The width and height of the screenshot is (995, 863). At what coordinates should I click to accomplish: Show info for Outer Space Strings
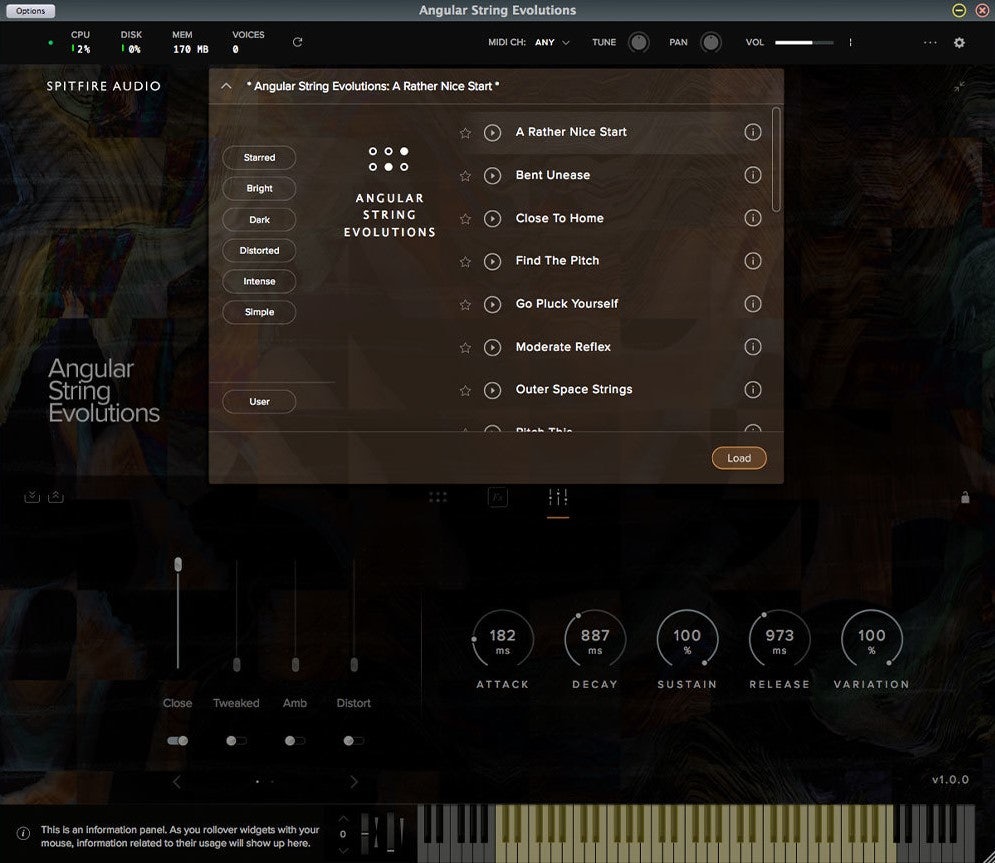(753, 390)
